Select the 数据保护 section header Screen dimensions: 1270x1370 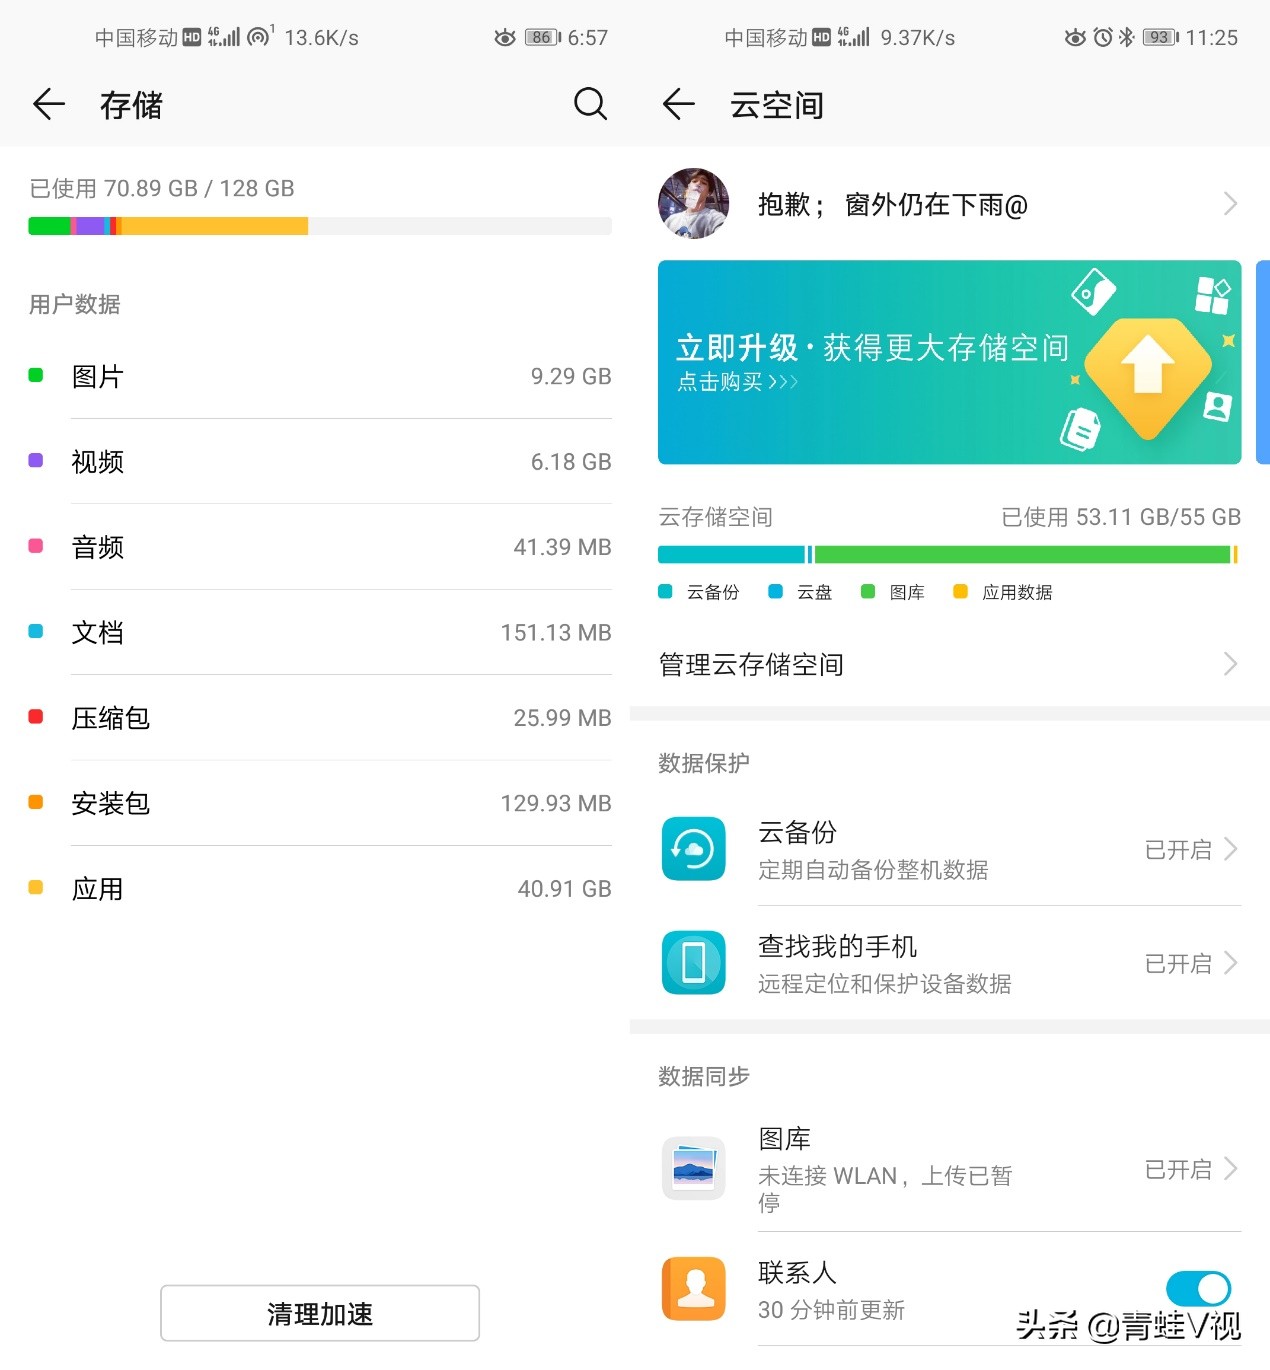(703, 762)
